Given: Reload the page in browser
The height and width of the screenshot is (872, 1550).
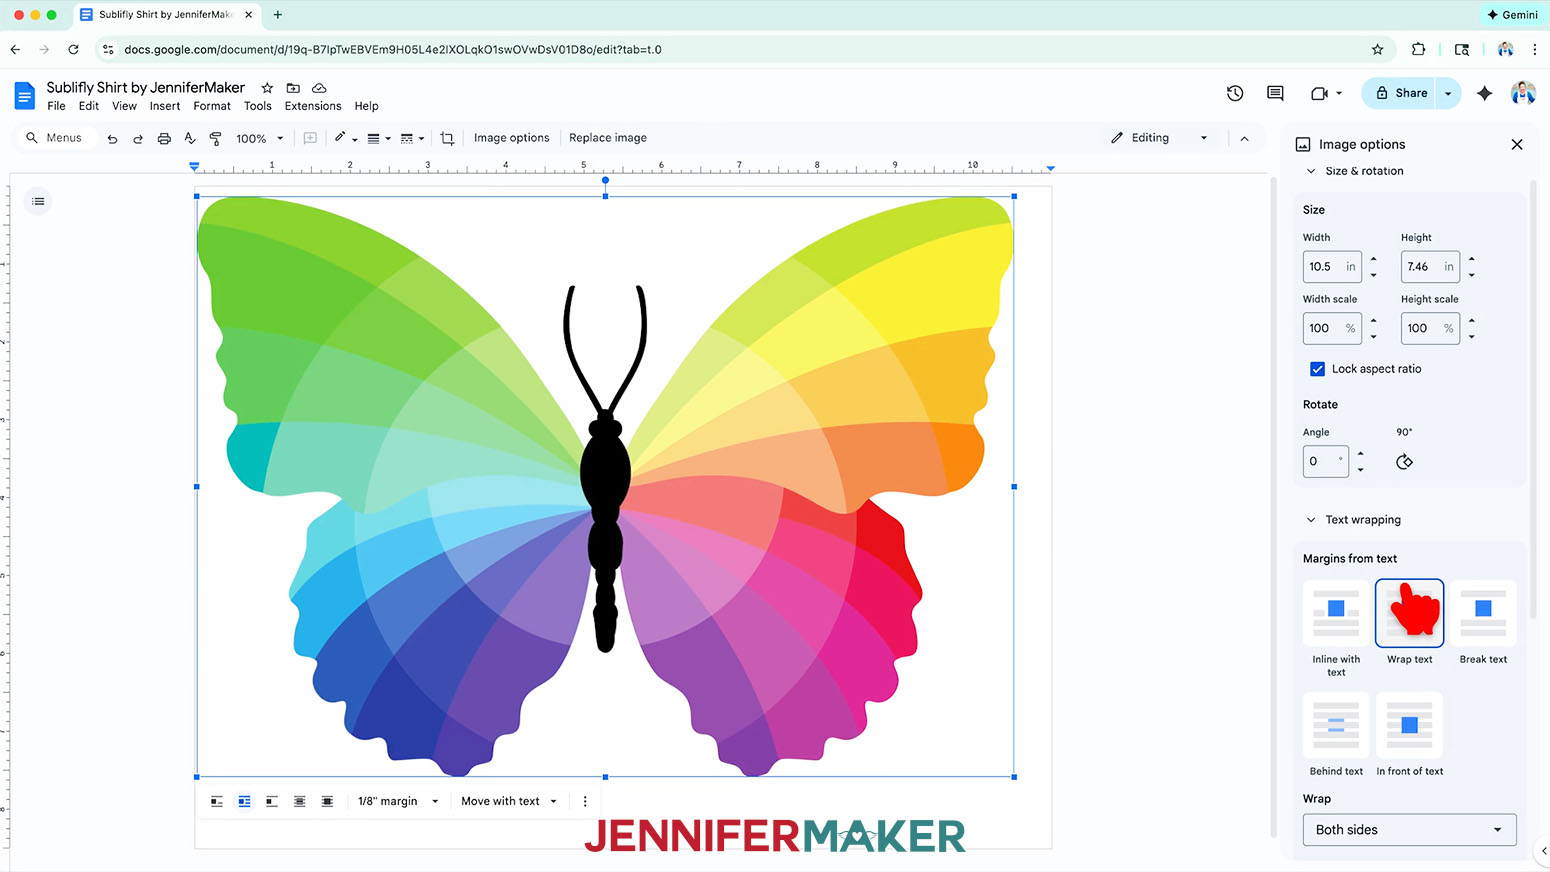Looking at the screenshot, I should tap(73, 49).
